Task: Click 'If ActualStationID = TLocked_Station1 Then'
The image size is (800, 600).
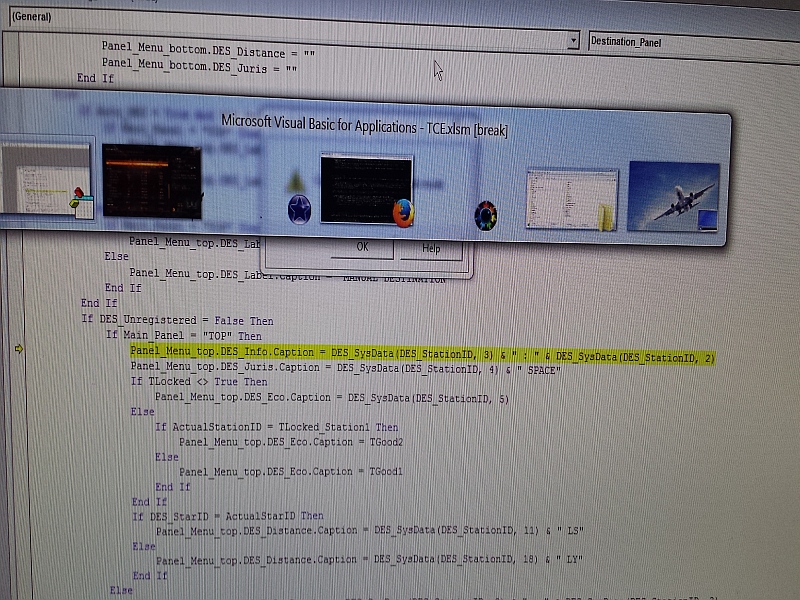Action: pyautogui.click(x=277, y=427)
